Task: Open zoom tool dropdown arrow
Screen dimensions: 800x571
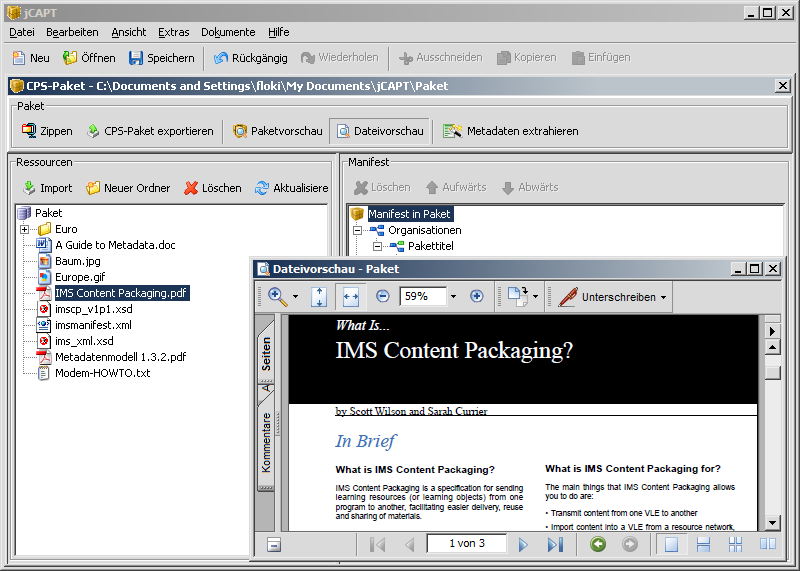Action: (295, 296)
